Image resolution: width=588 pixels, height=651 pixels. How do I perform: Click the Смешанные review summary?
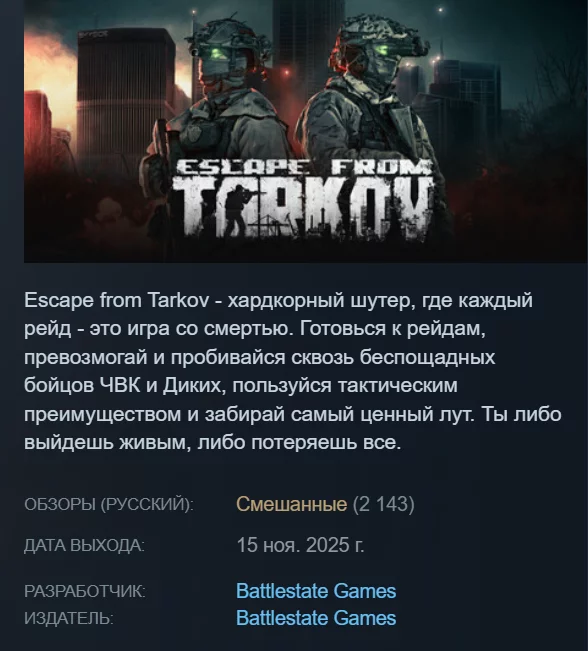click(291, 504)
